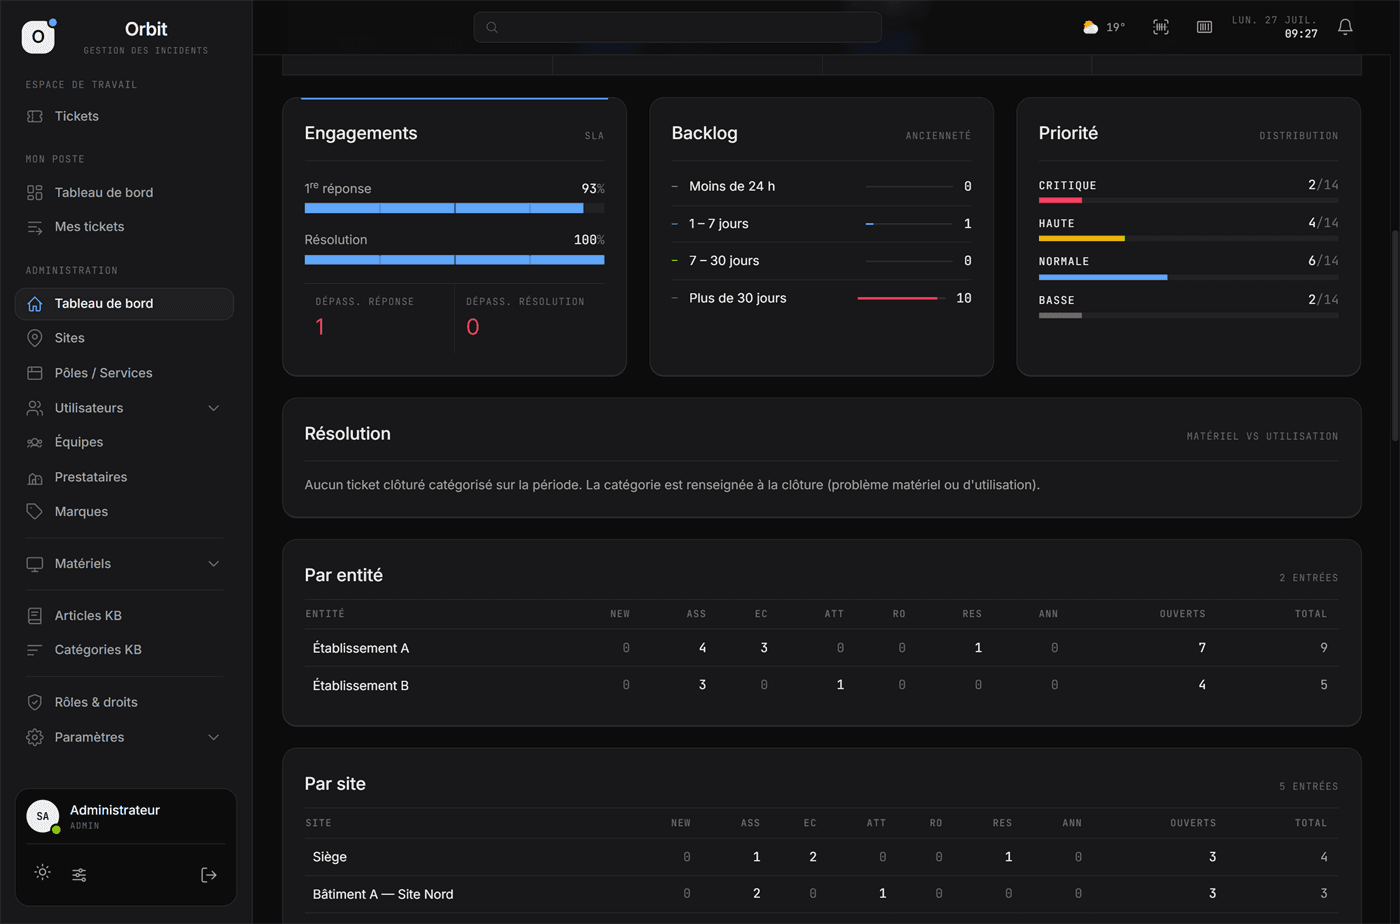Click the log out icon
Screen dimensions: 1400x924
coord(209,875)
